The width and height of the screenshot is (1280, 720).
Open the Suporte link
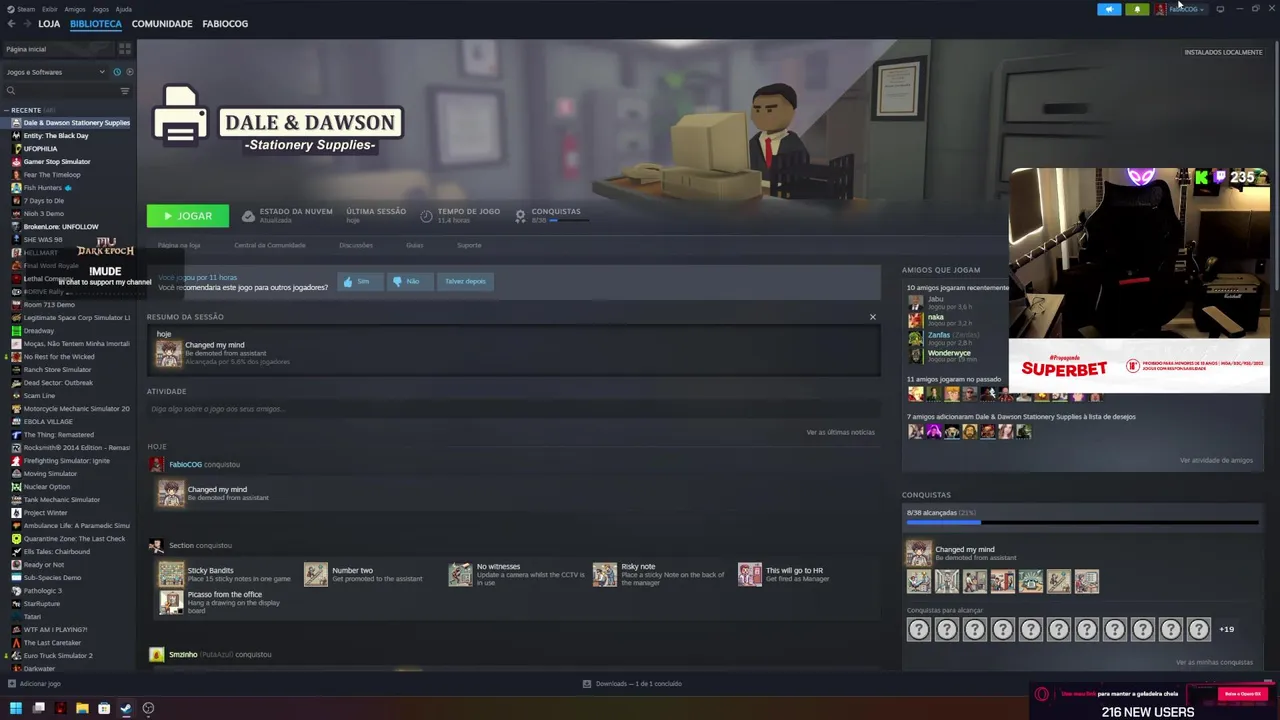tap(469, 245)
